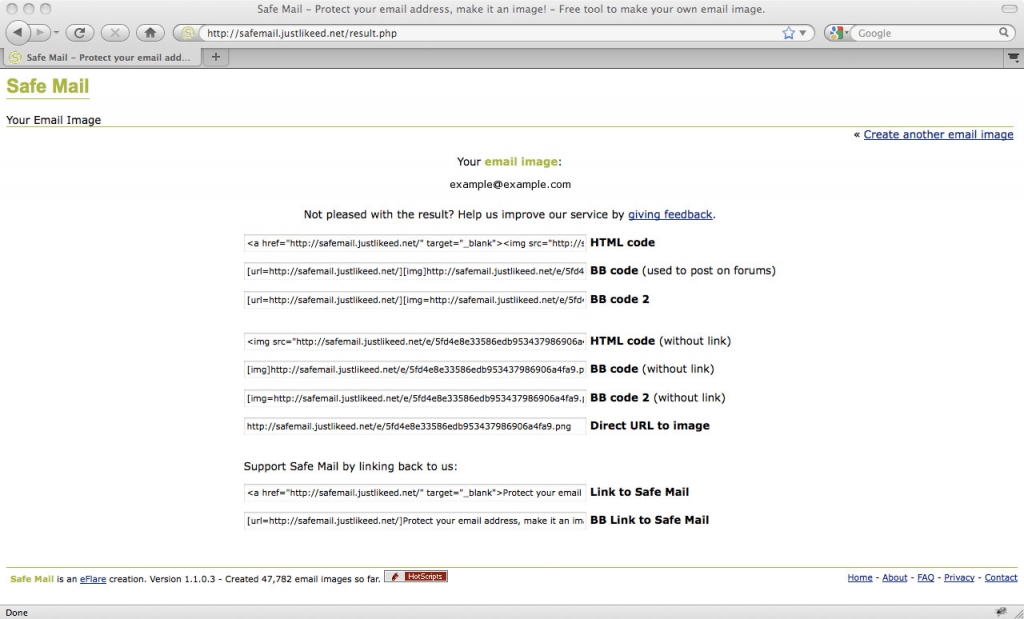The height and width of the screenshot is (619, 1024).
Task: Open the list all tabs button
Action: [x=1013, y=57]
